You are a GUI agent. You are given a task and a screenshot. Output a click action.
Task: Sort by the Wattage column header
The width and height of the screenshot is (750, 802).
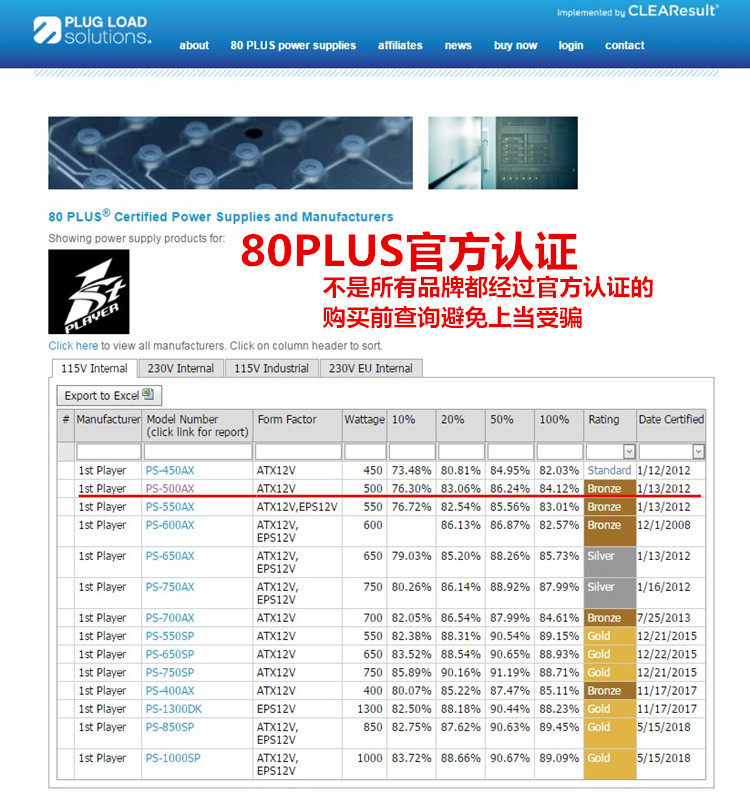(x=365, y=425)
